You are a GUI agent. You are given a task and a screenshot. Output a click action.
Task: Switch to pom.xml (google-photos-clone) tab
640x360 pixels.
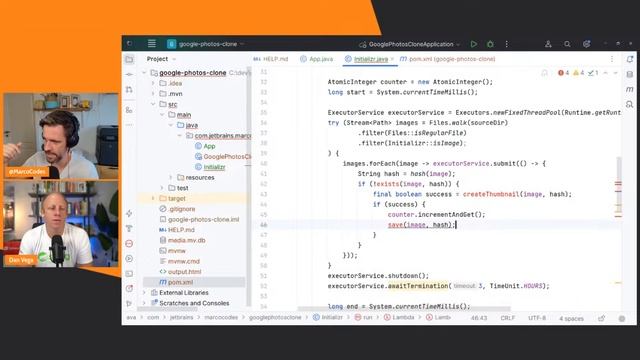coord(447,59)
